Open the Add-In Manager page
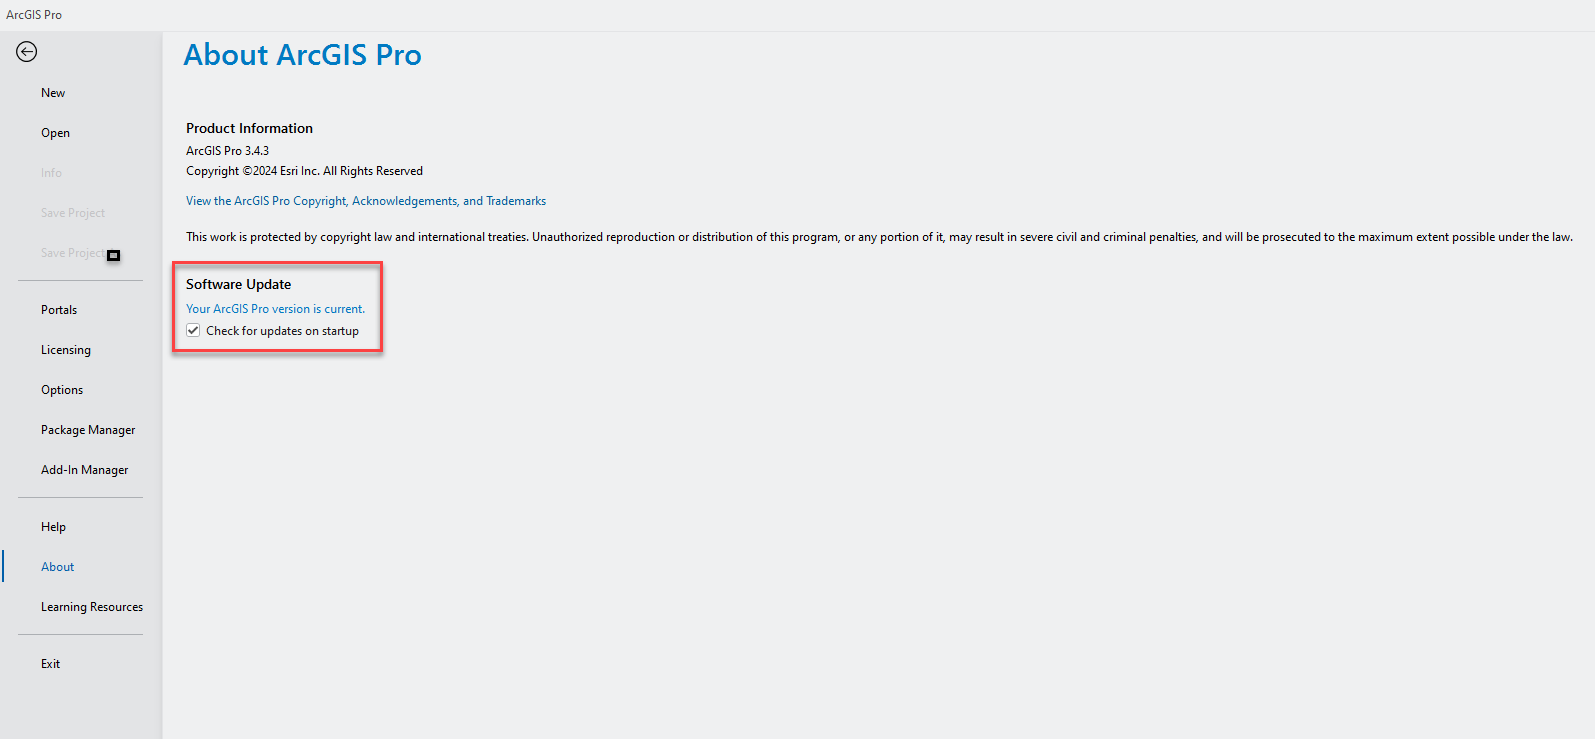Screen dimensions: 1595x739 point(84,470)
